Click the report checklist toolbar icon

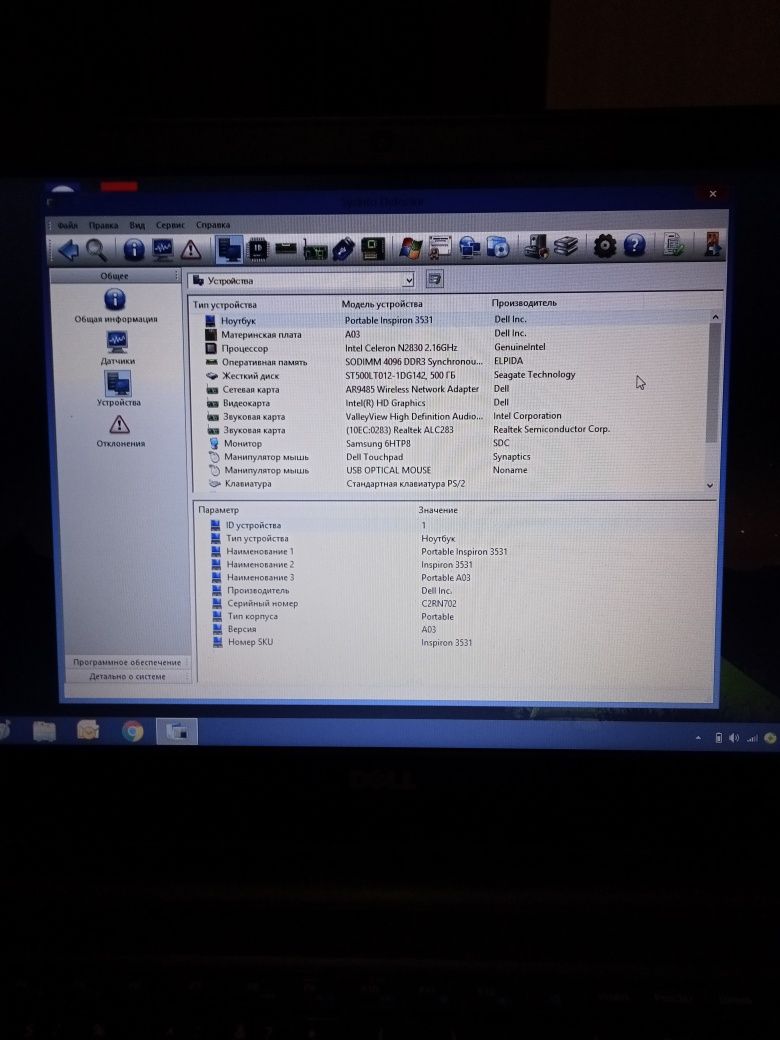coord(673,245)
